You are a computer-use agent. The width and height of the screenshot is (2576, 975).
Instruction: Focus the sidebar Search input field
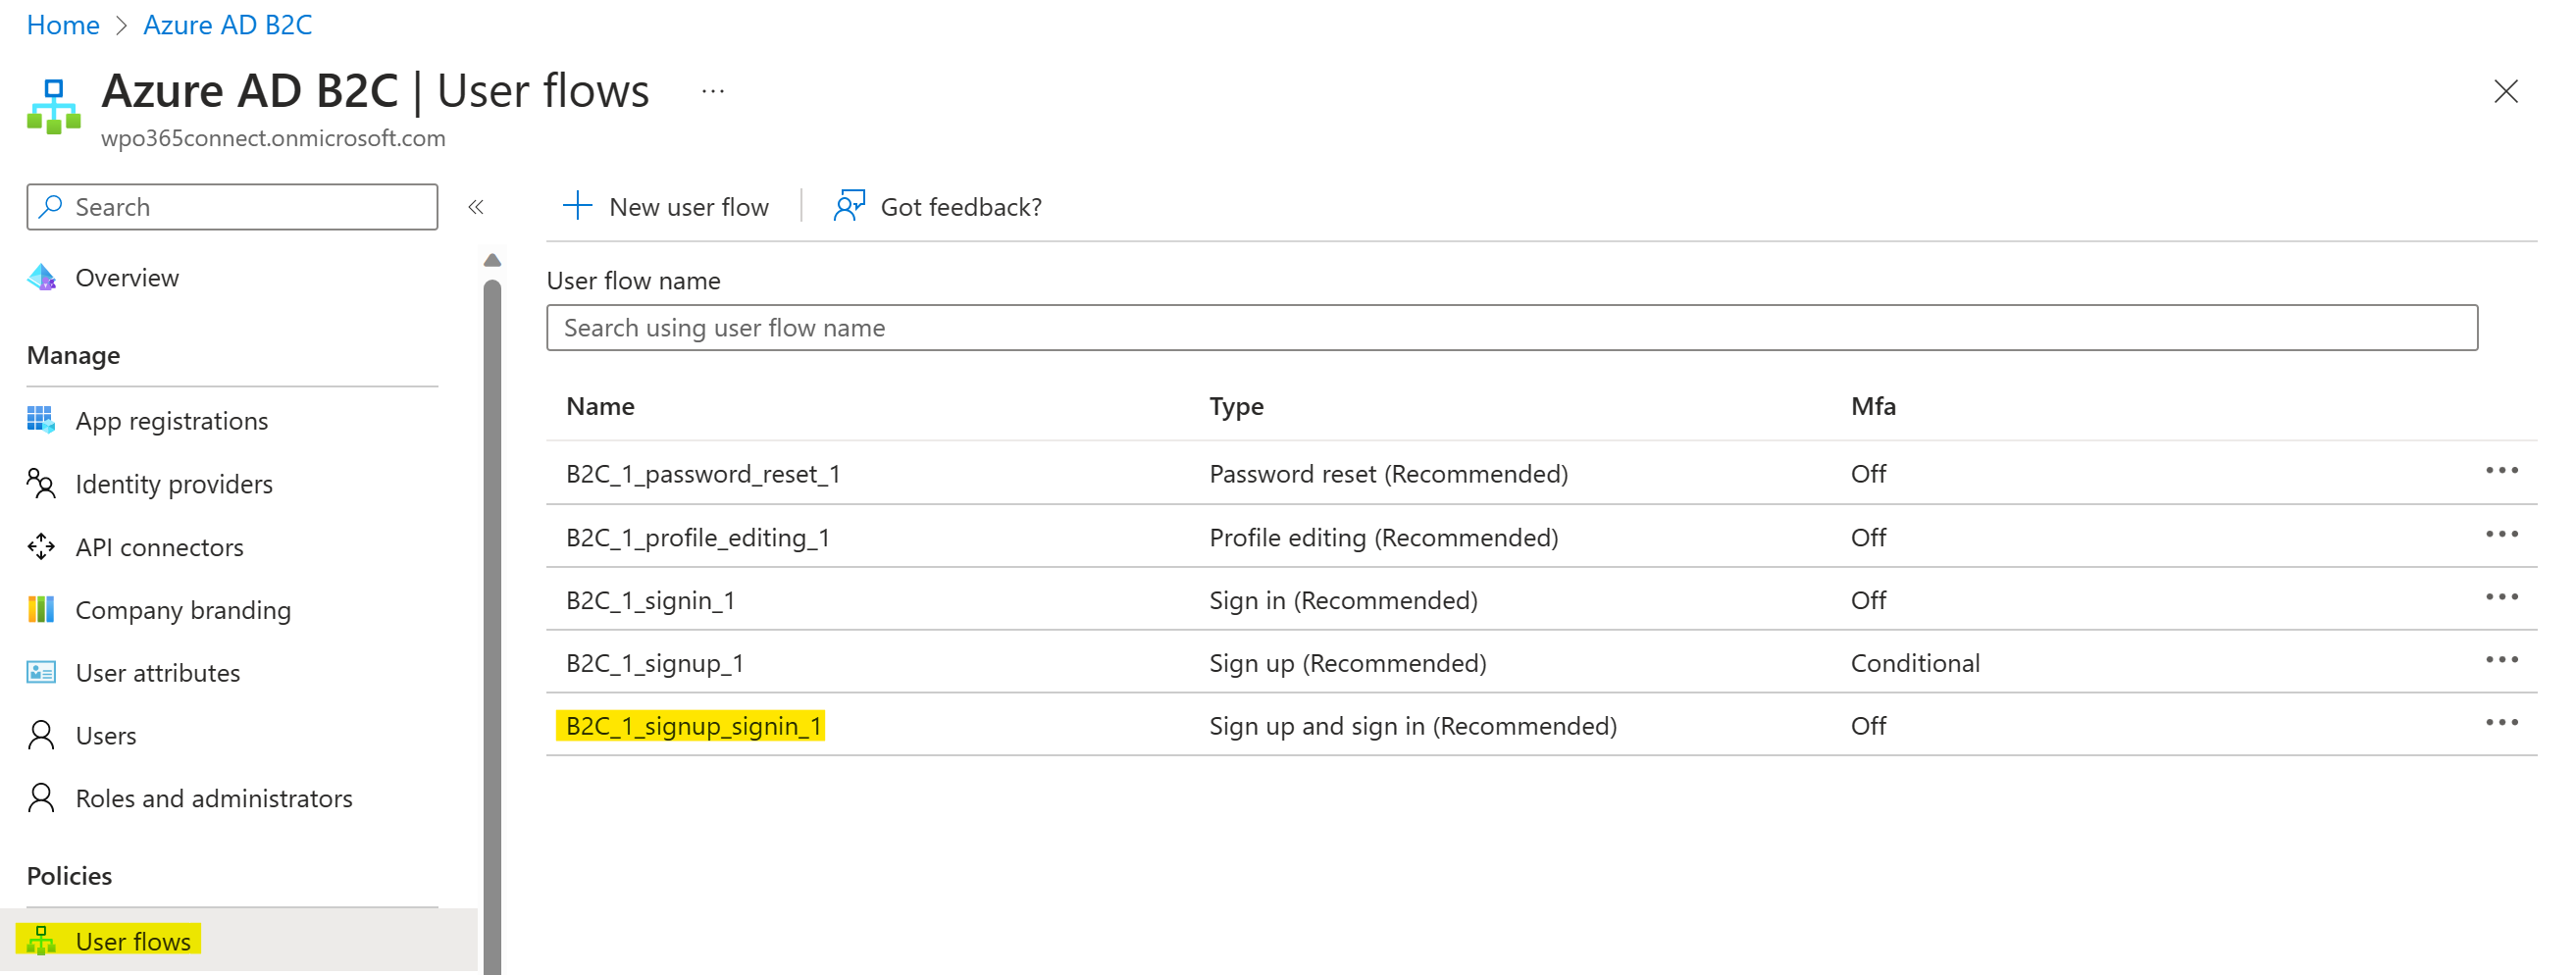coord(232,207)
